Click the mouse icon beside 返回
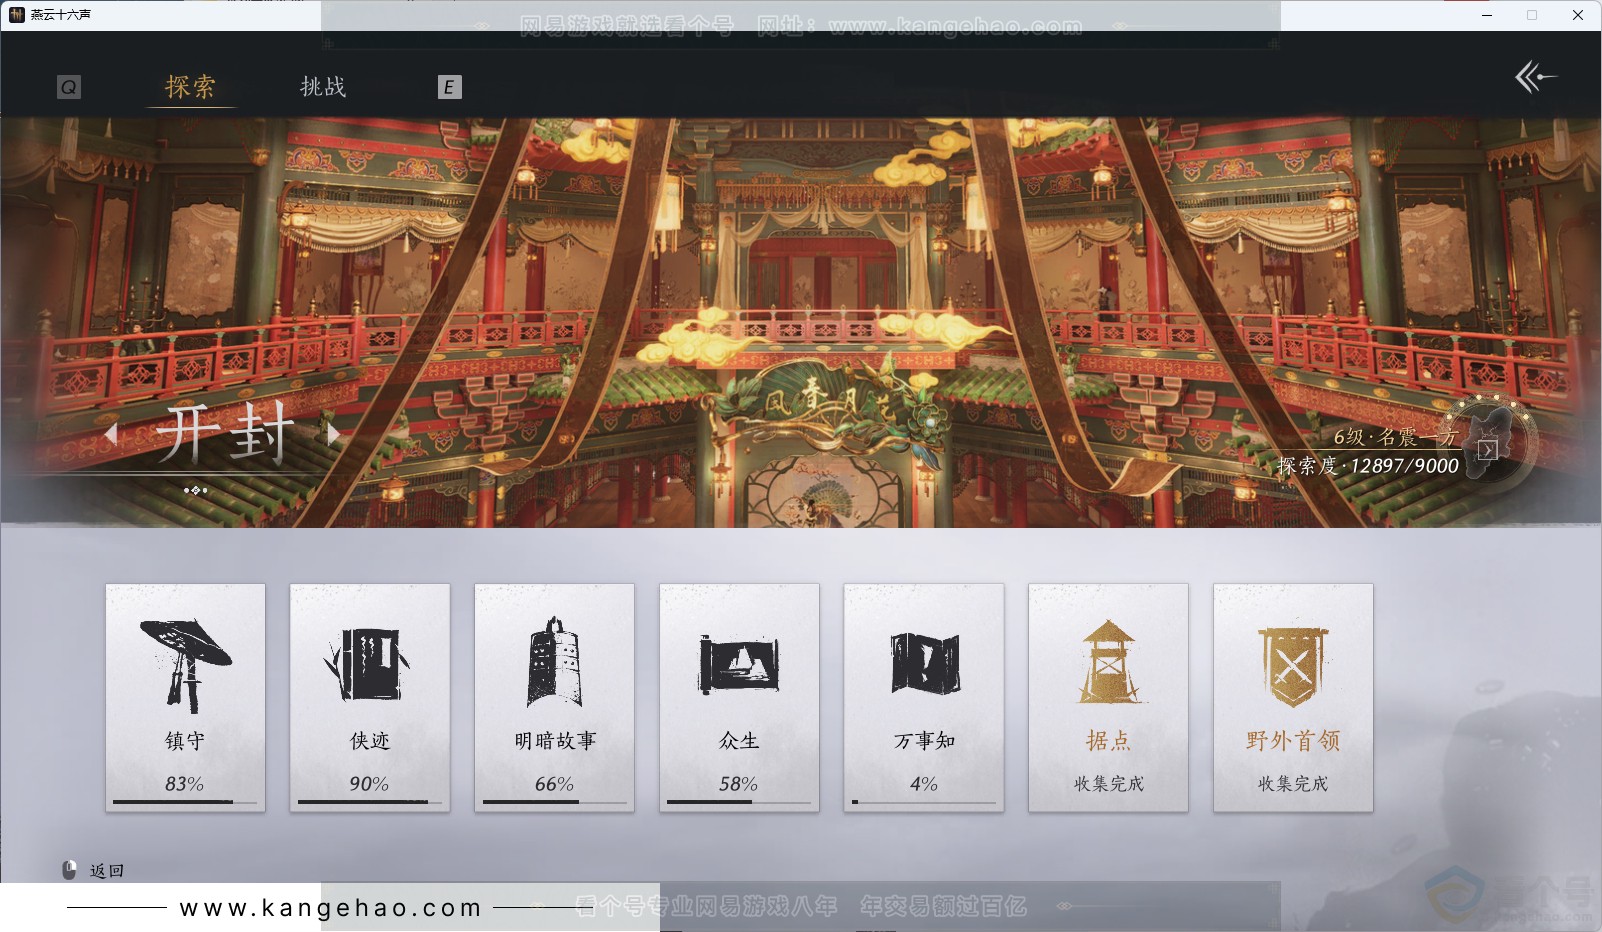 tap(69, 871)
